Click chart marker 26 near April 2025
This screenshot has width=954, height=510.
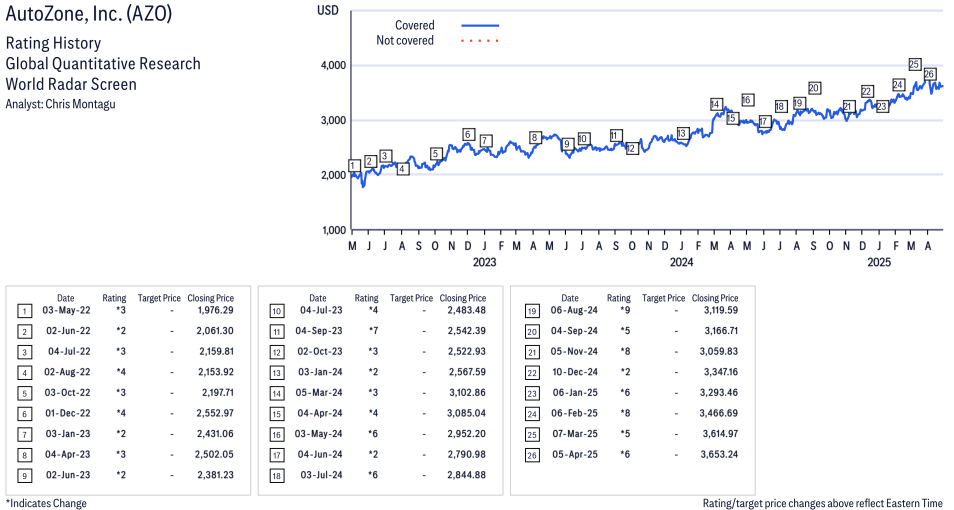coord(929,74)
